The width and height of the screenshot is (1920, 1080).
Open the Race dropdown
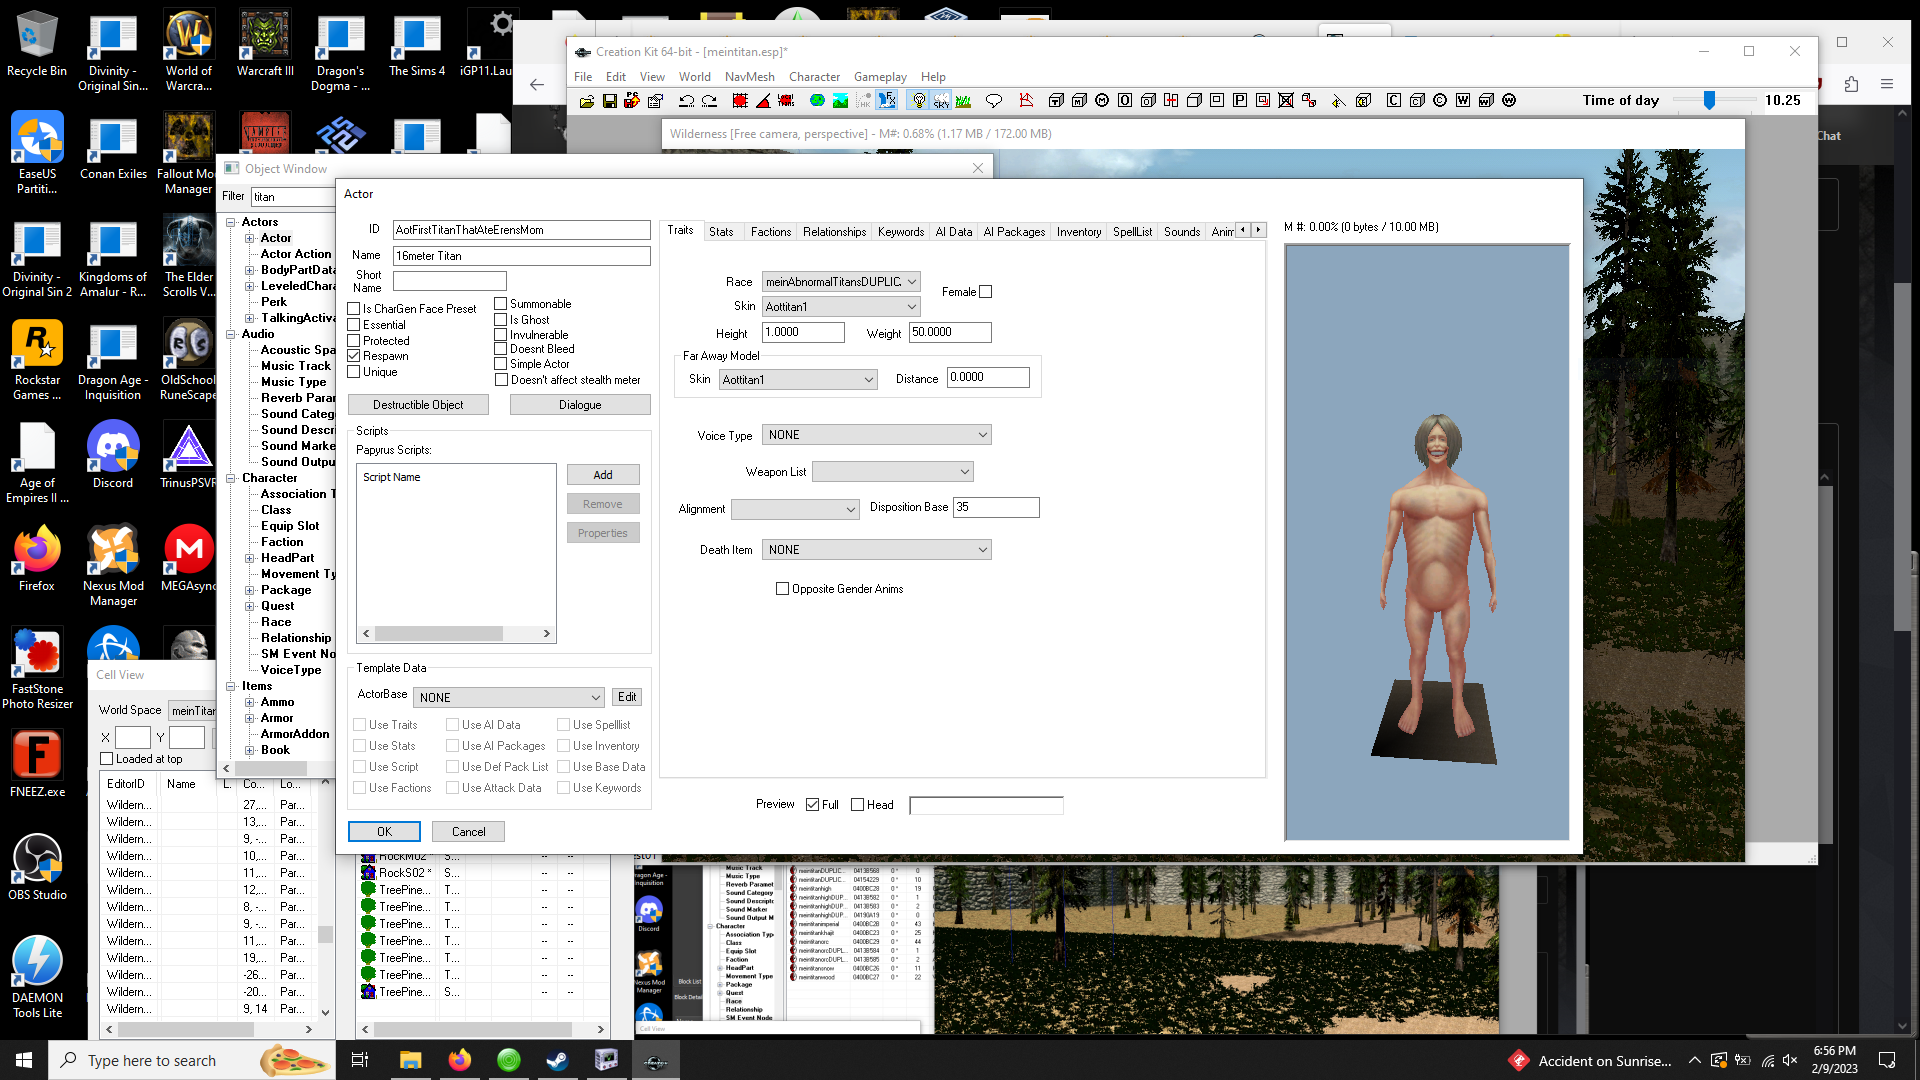[x=841, y=282]
